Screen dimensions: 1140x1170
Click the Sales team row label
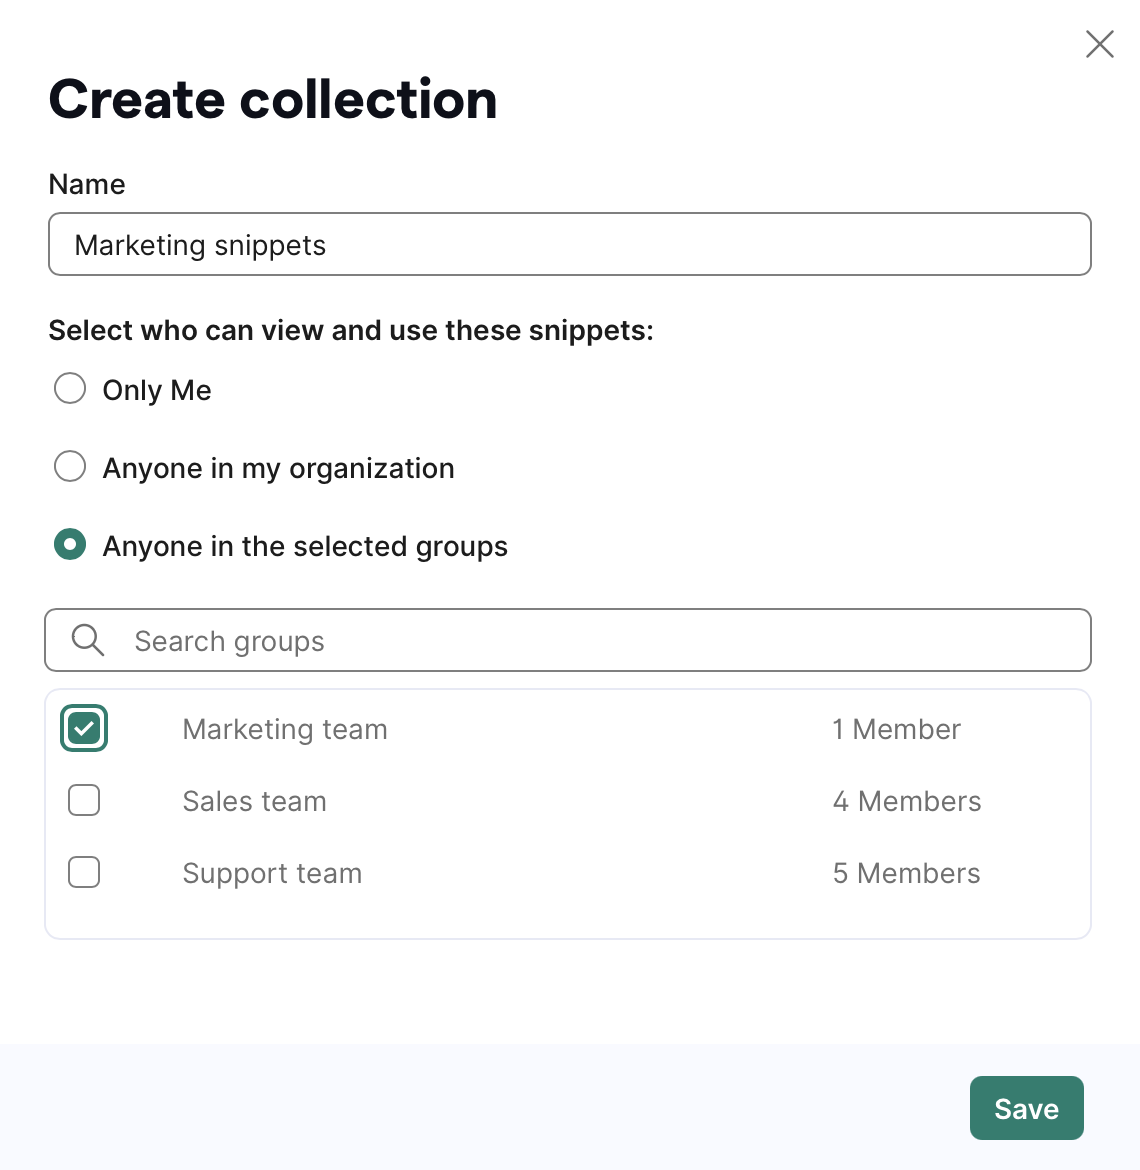[x=254, y=801]
